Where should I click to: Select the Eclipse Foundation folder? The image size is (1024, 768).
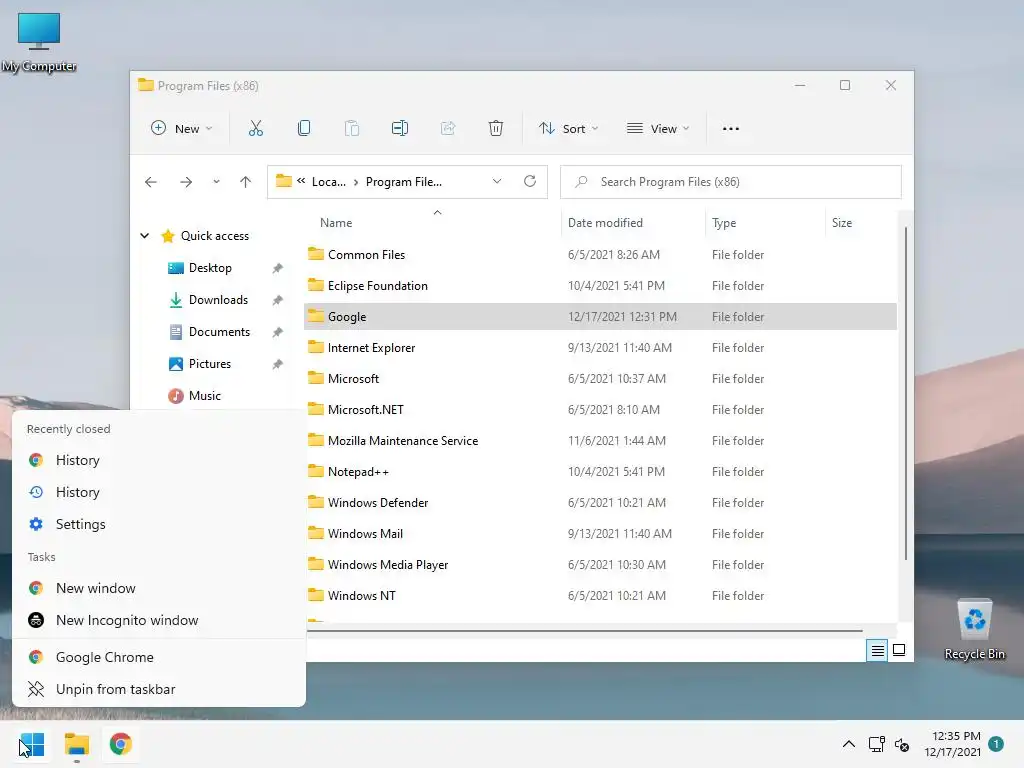pyautogui.click(x=600, y=285)
